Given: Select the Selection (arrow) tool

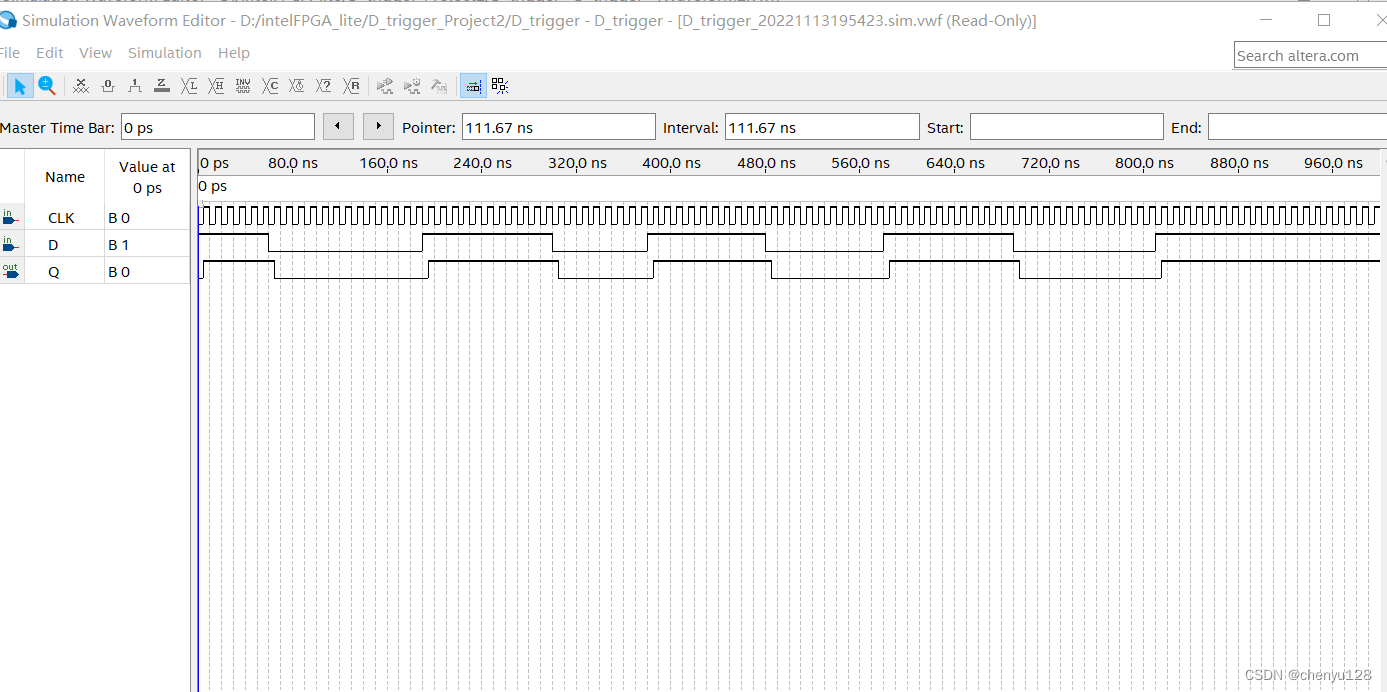Looking at the screenshot, I should pos(19,86).
